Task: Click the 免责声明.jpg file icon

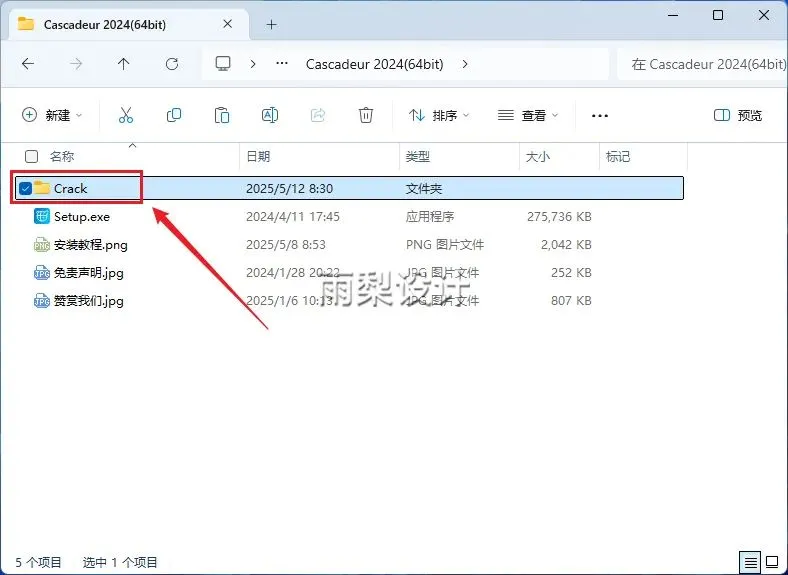Action: [x=42, y=273]
